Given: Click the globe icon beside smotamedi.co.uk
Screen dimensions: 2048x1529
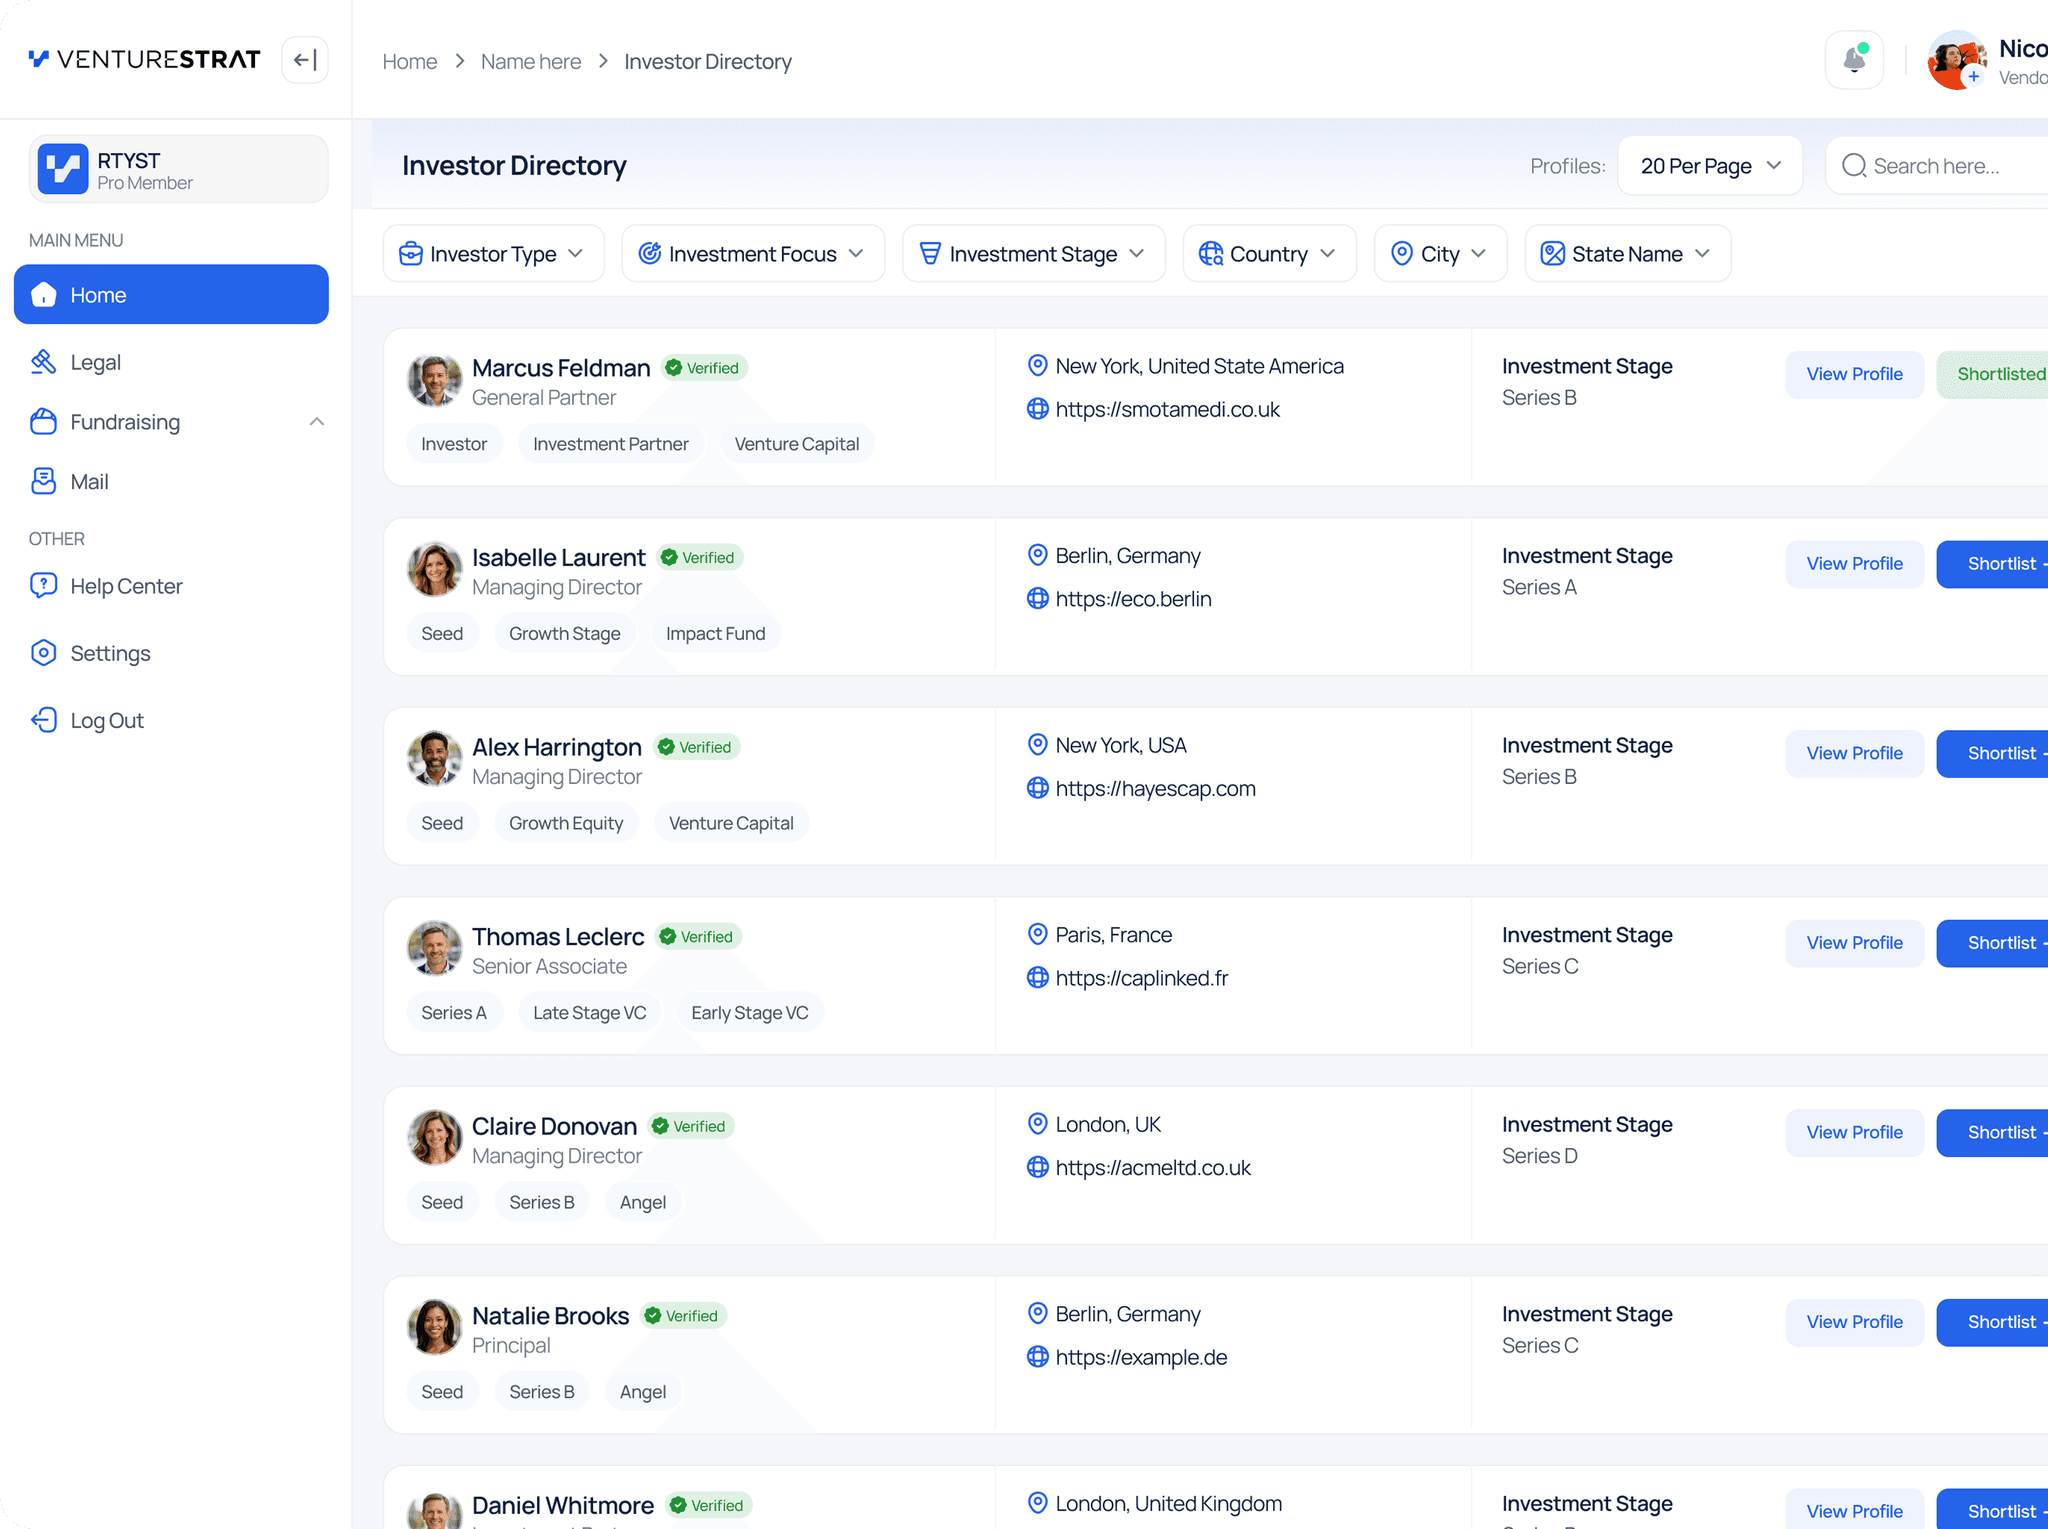Looking at the screenshot, I should tap(1037, 409).
